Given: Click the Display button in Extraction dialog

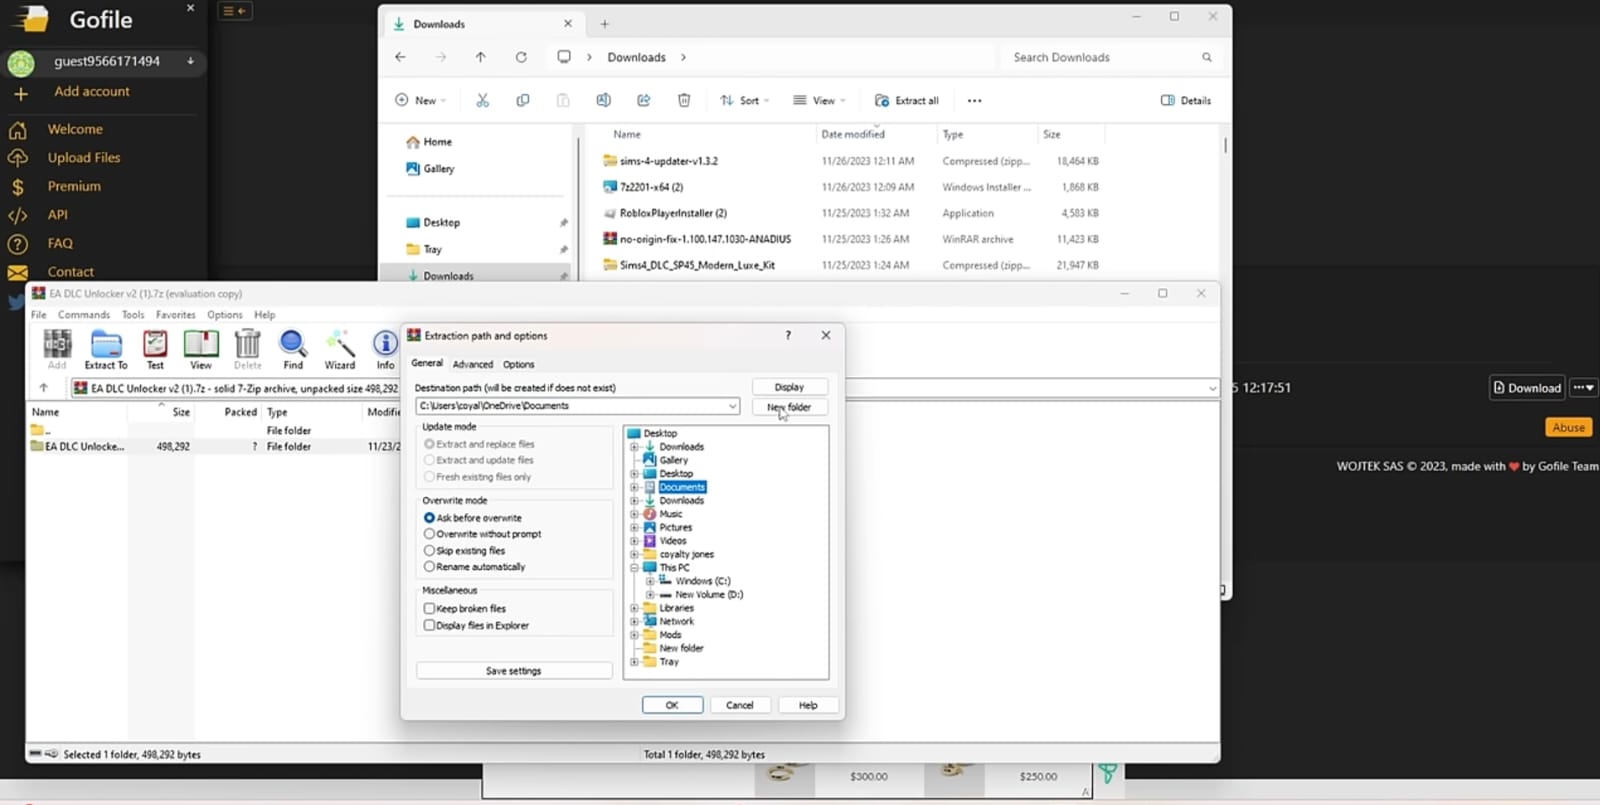Looking at the screenshot, I should pos(789,387).
